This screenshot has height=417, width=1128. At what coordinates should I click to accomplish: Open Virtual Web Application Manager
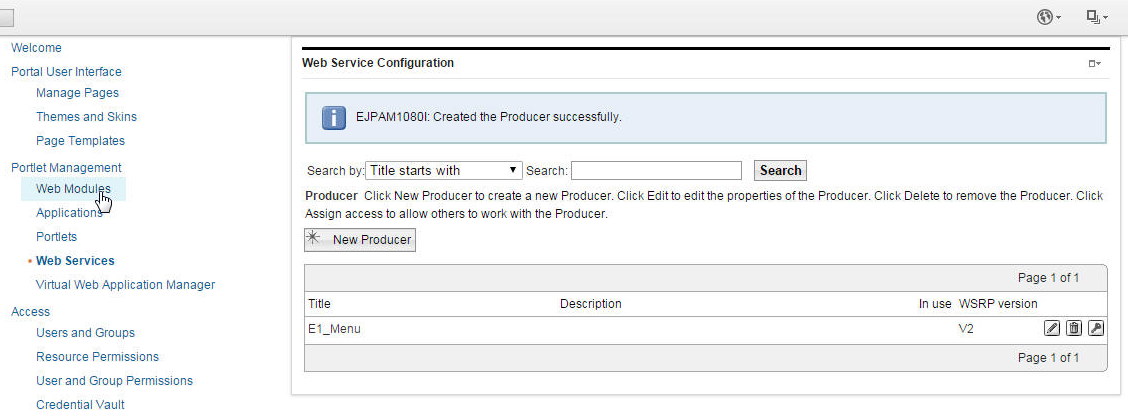click(x=125, y=285)
